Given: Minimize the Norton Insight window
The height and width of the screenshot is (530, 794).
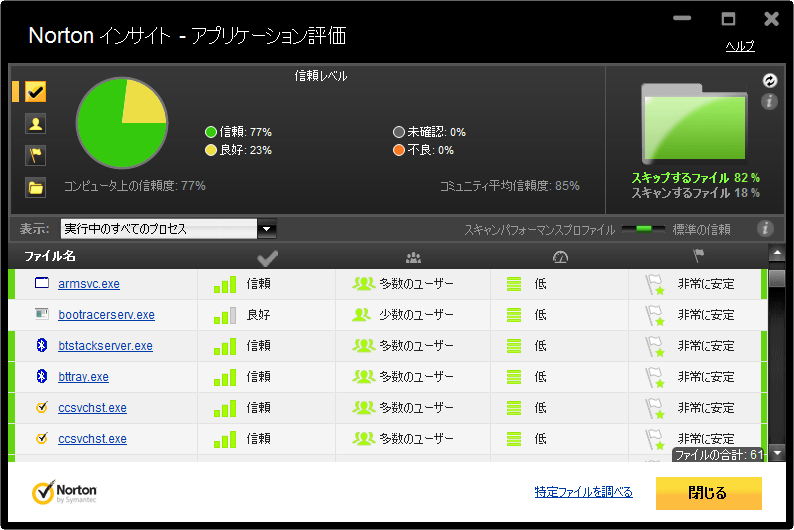Looking at the screenshot, I should (x=682, y=18).
